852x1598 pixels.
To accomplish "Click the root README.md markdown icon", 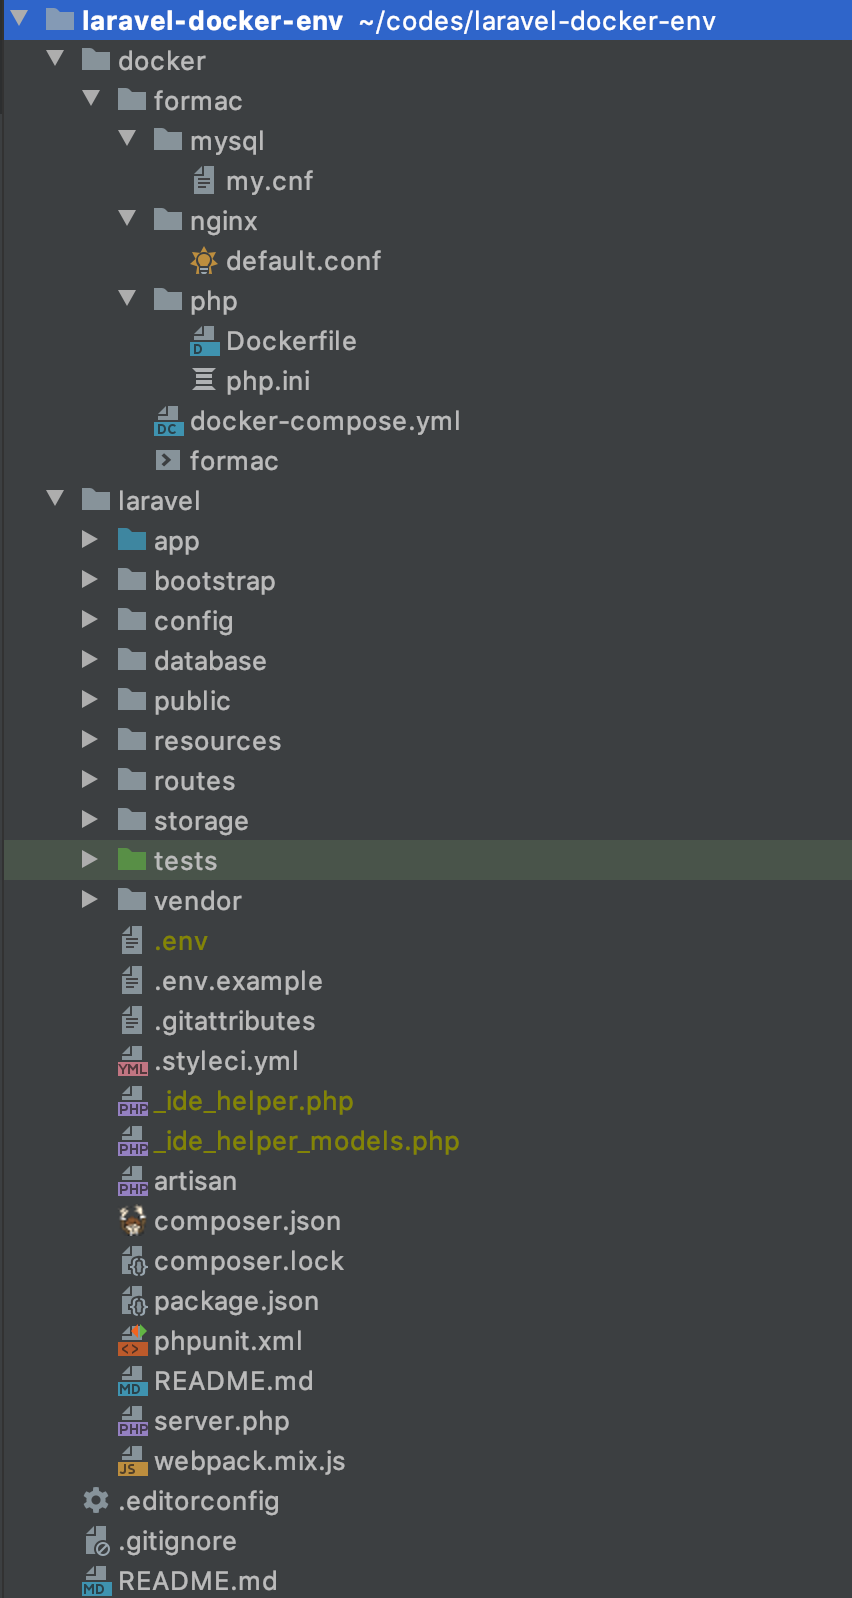I will 96,1581.
